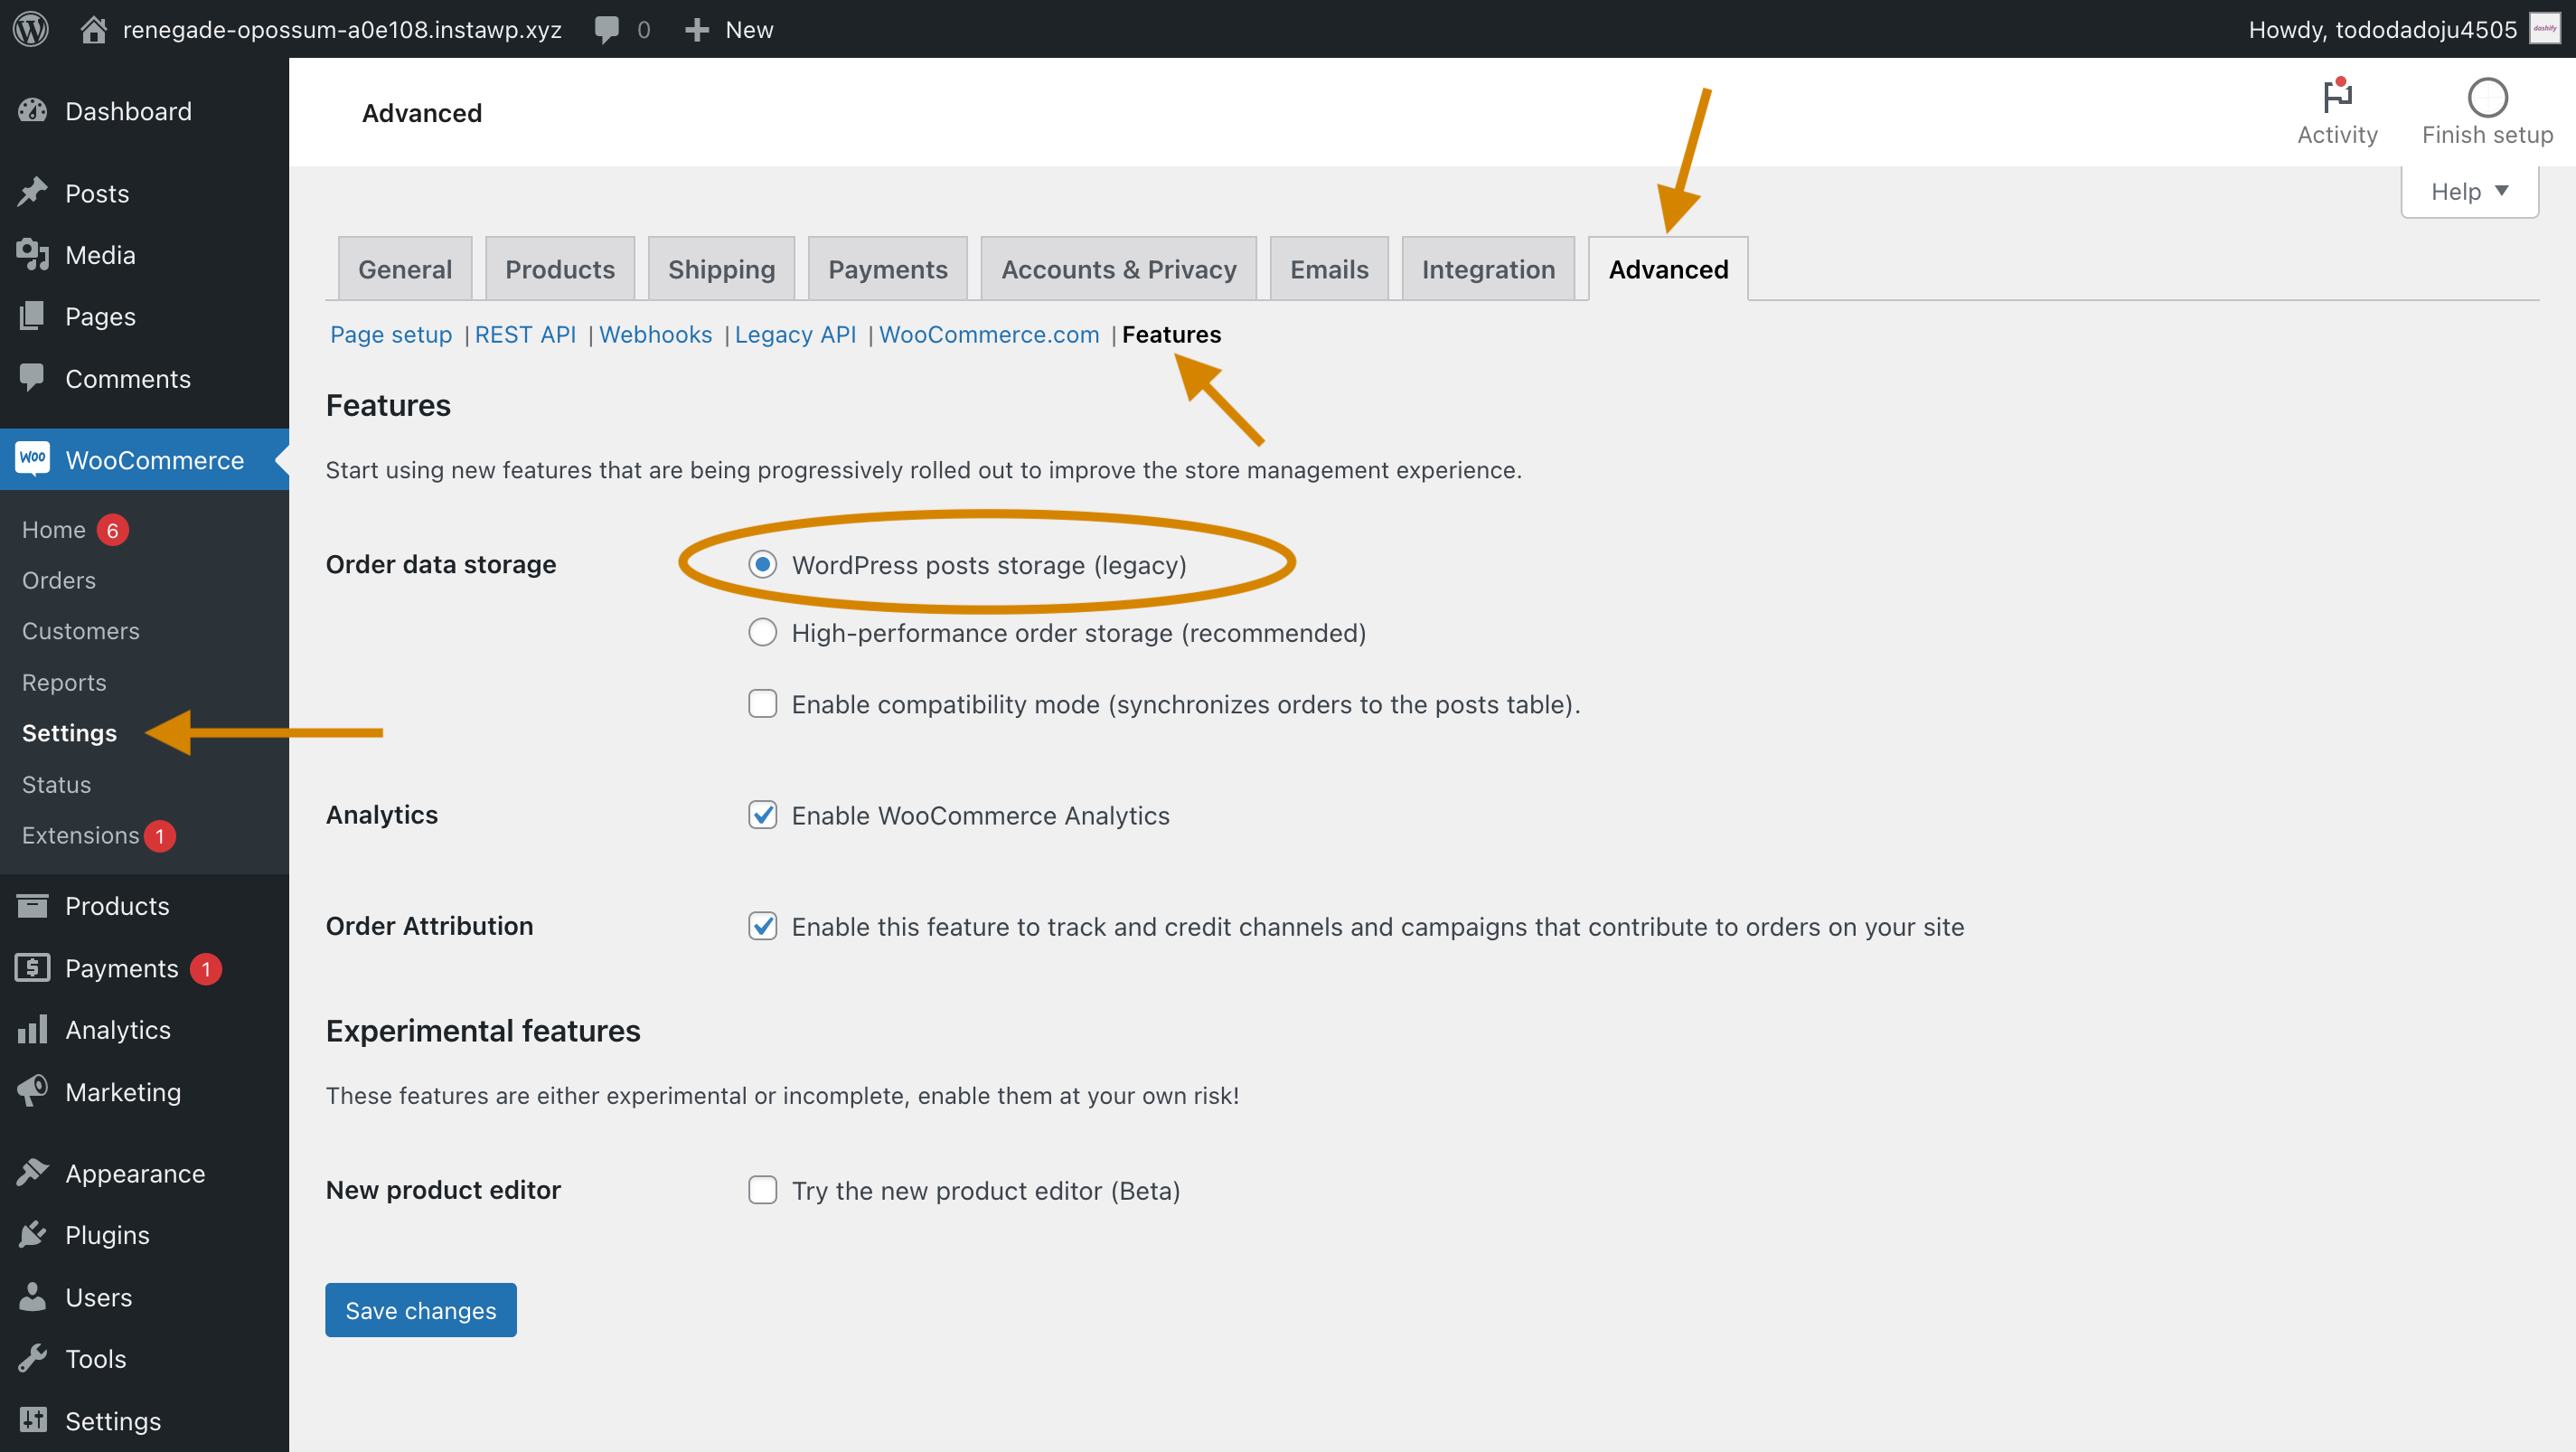The width and height of the screenshot is (2576, 1452).
Task: Click the Save changes button
Action: 420,1310
